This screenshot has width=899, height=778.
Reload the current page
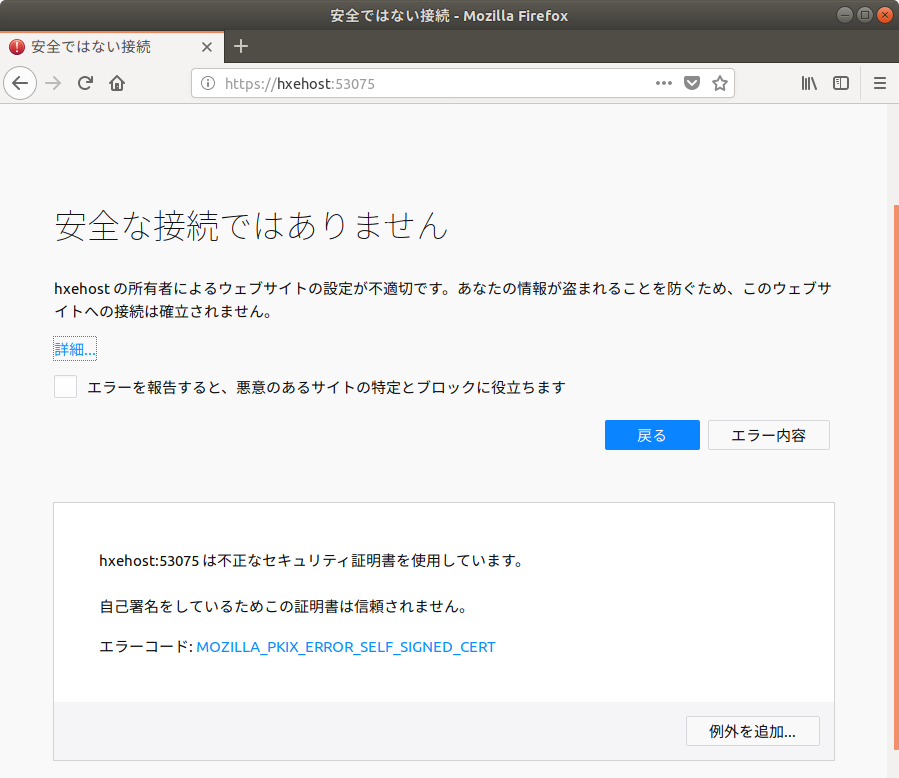tap(84, 83)
